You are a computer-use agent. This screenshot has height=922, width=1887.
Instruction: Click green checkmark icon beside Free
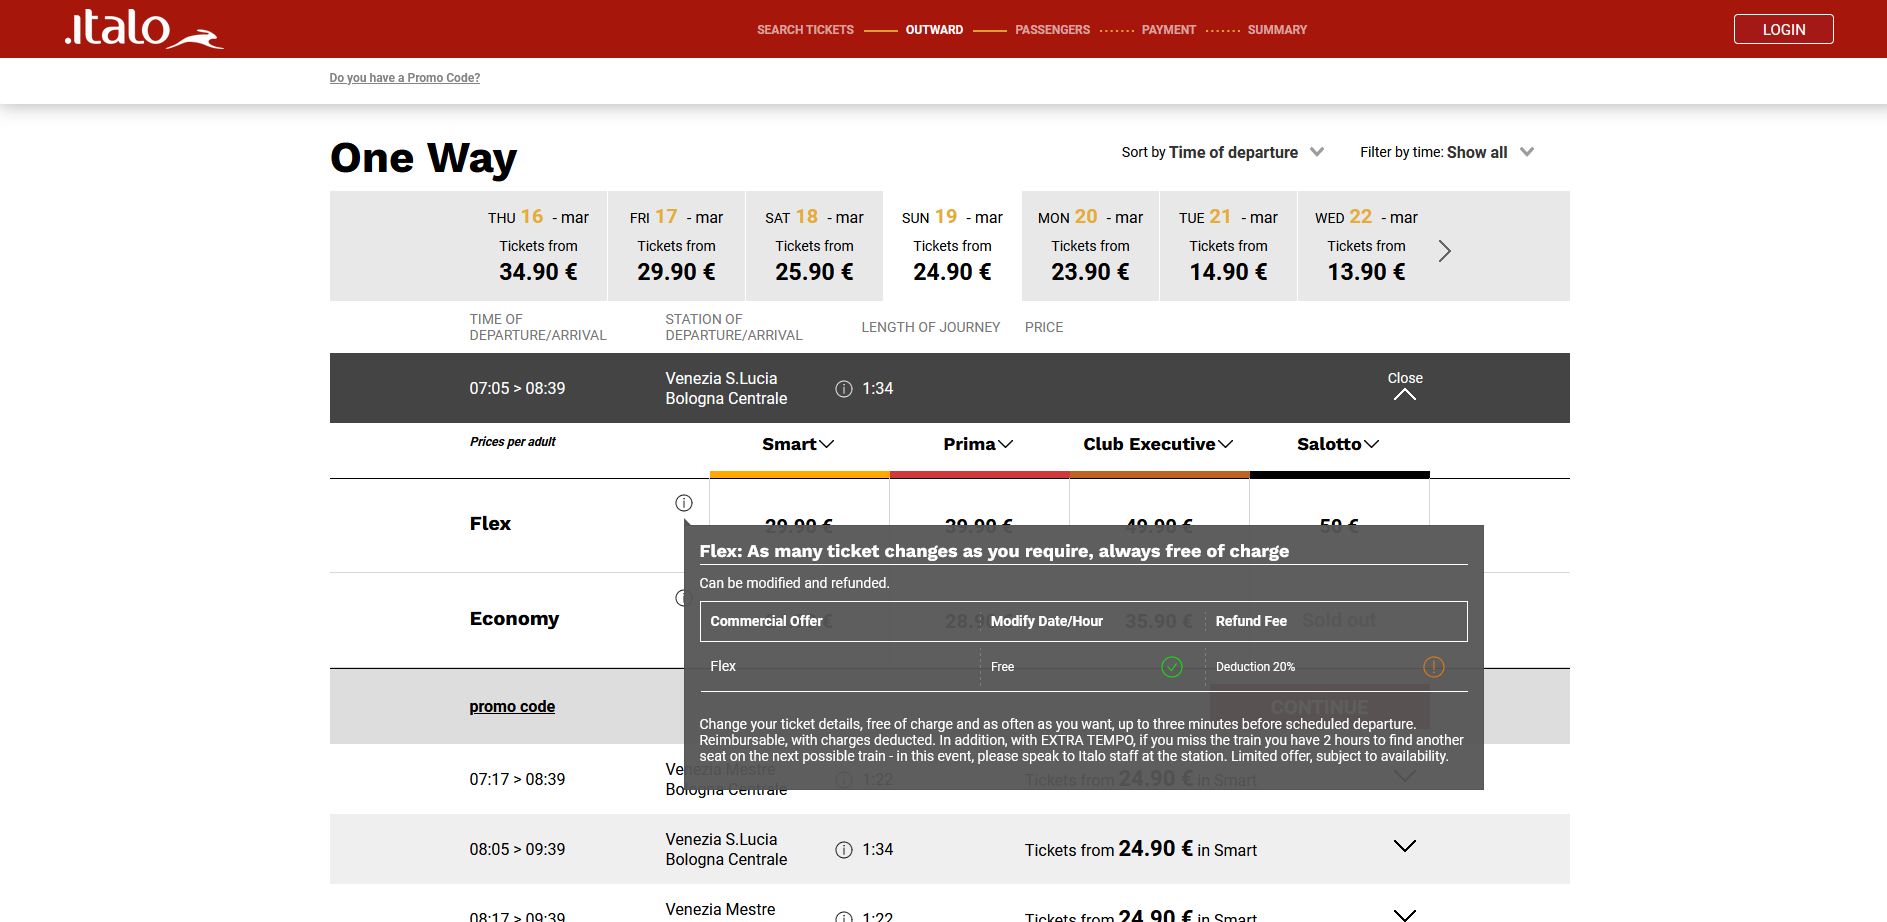pyautogui.click(x=1172, y=667)
